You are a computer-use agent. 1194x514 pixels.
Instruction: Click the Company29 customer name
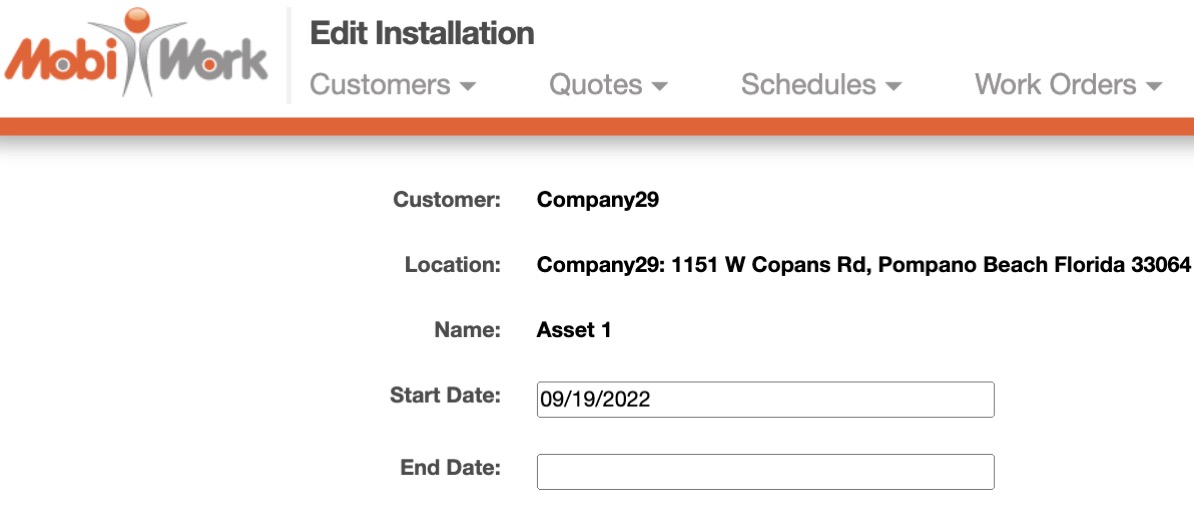click(597, 199)
